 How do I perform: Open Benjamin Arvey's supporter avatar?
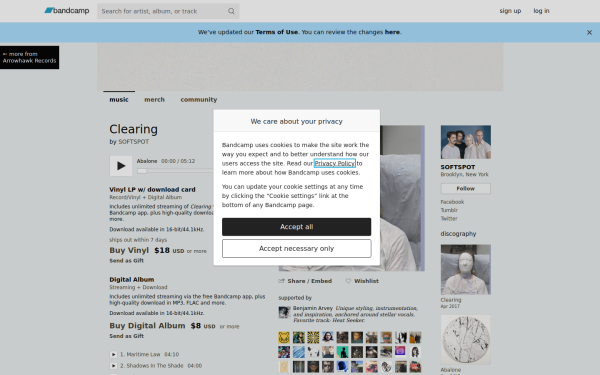coord(284,313)
